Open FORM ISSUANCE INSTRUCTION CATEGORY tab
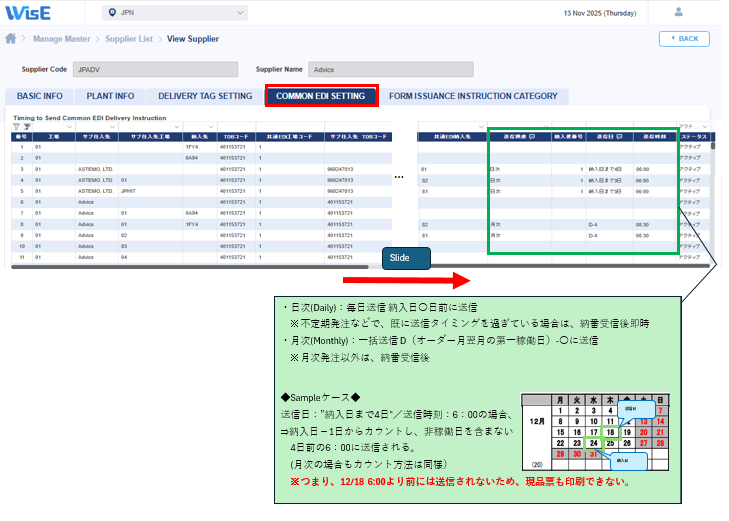 tap(473, 96)
